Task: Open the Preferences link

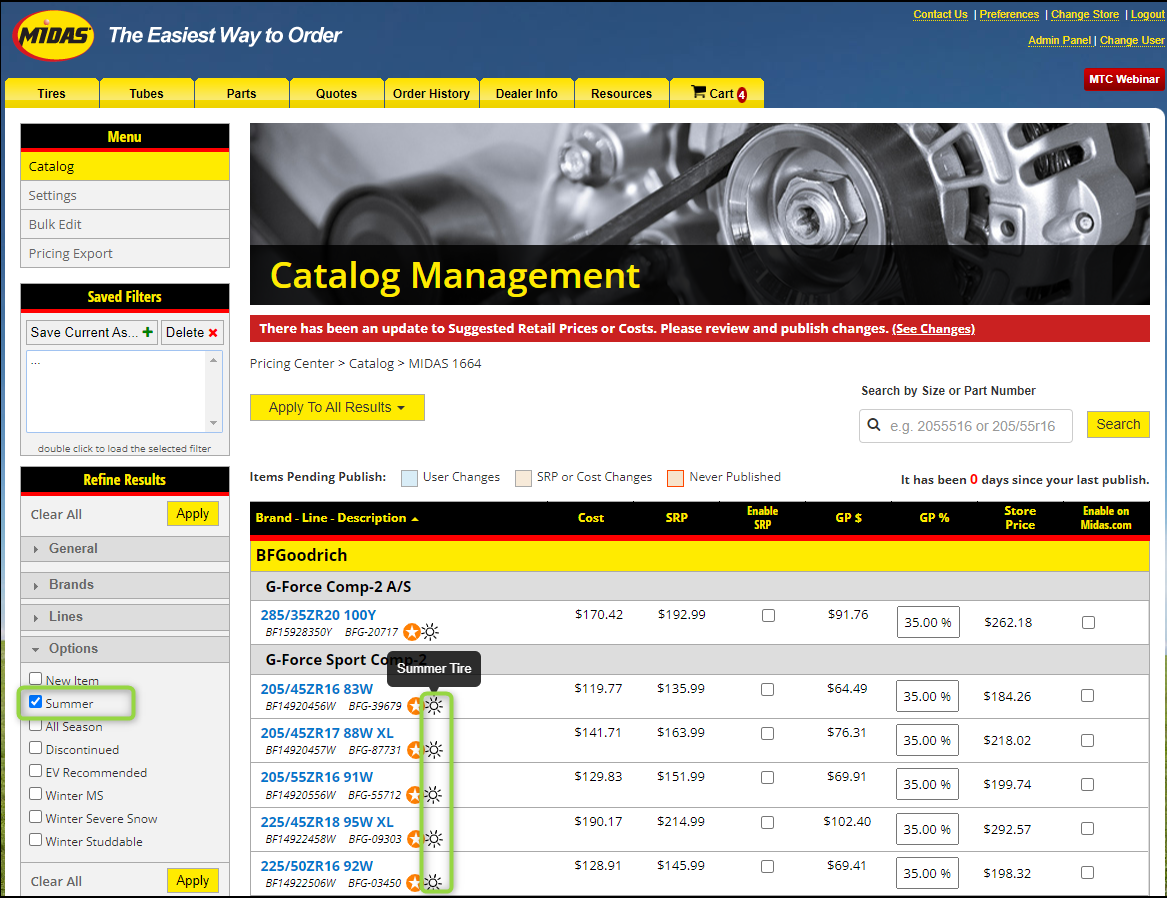Action: (x=1009, y=14)
